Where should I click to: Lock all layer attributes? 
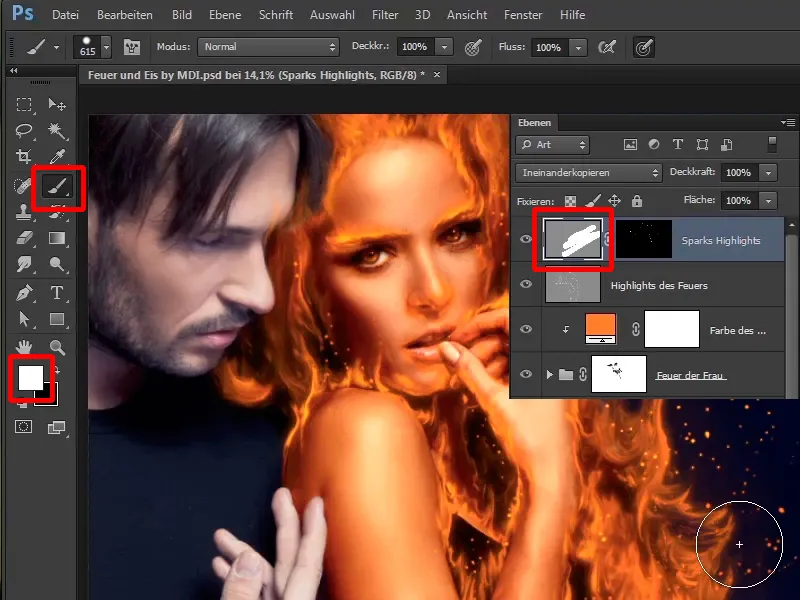[x=637, y=201]
